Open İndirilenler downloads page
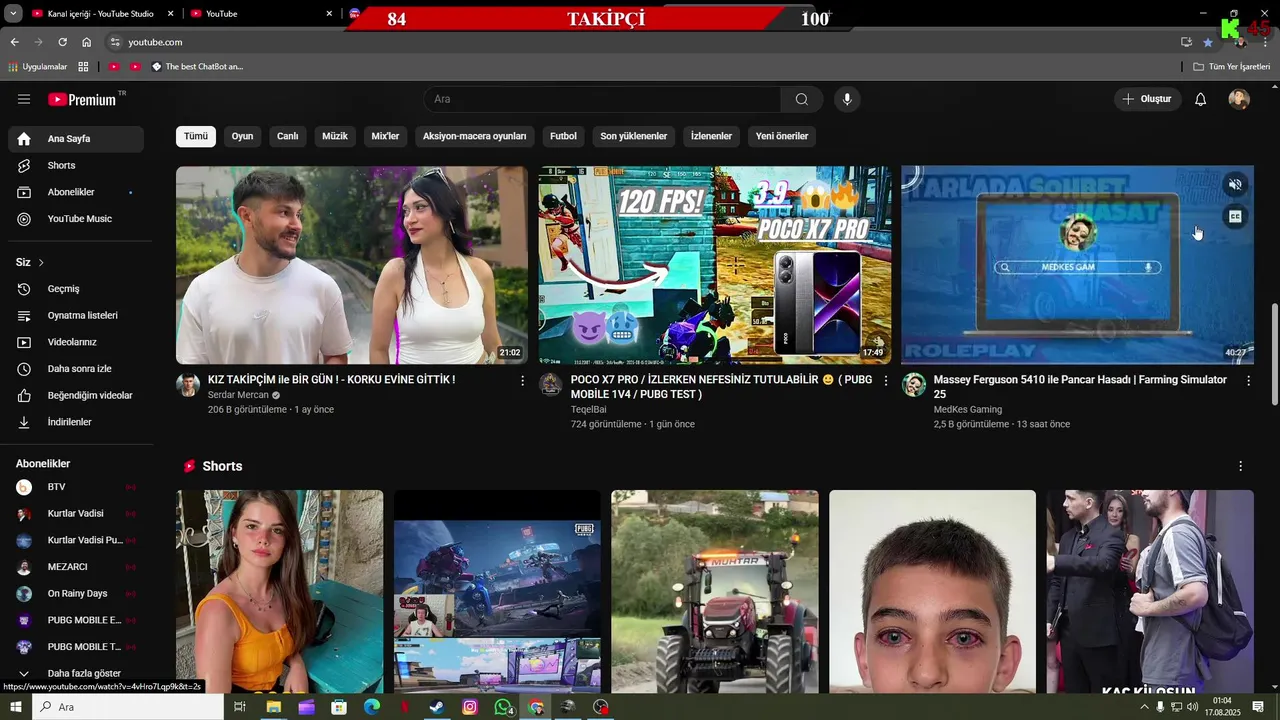The image size is (1280, 720). click(76, 422)
